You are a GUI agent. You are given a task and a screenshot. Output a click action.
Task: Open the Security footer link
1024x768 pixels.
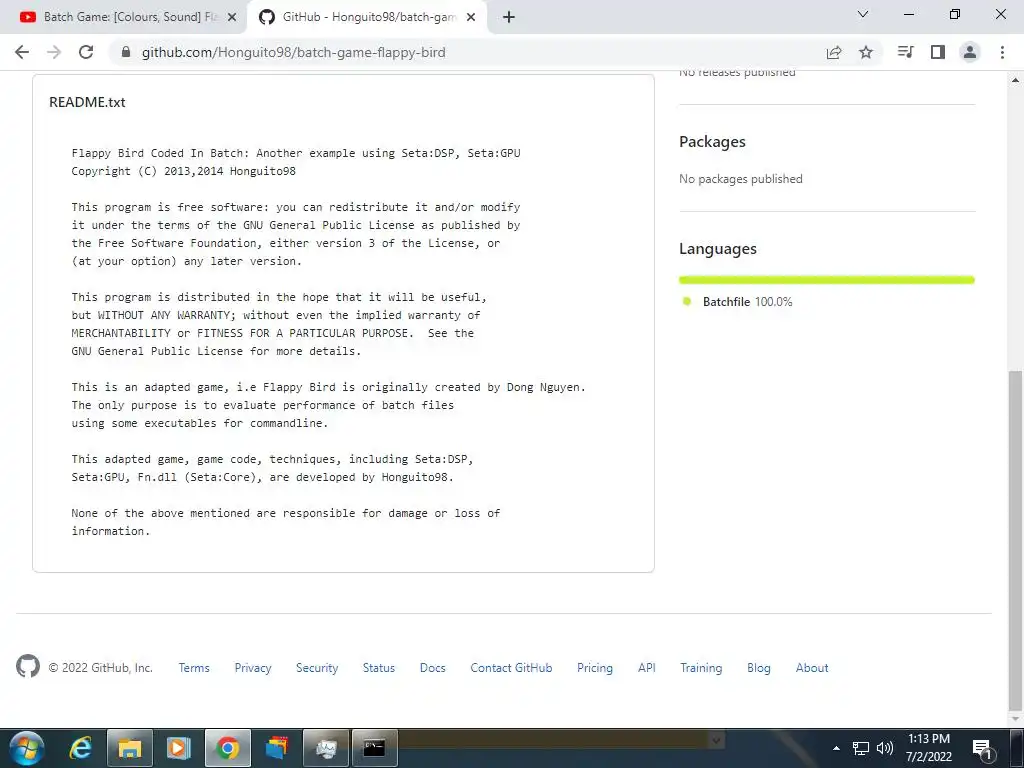tap(317, 668)
